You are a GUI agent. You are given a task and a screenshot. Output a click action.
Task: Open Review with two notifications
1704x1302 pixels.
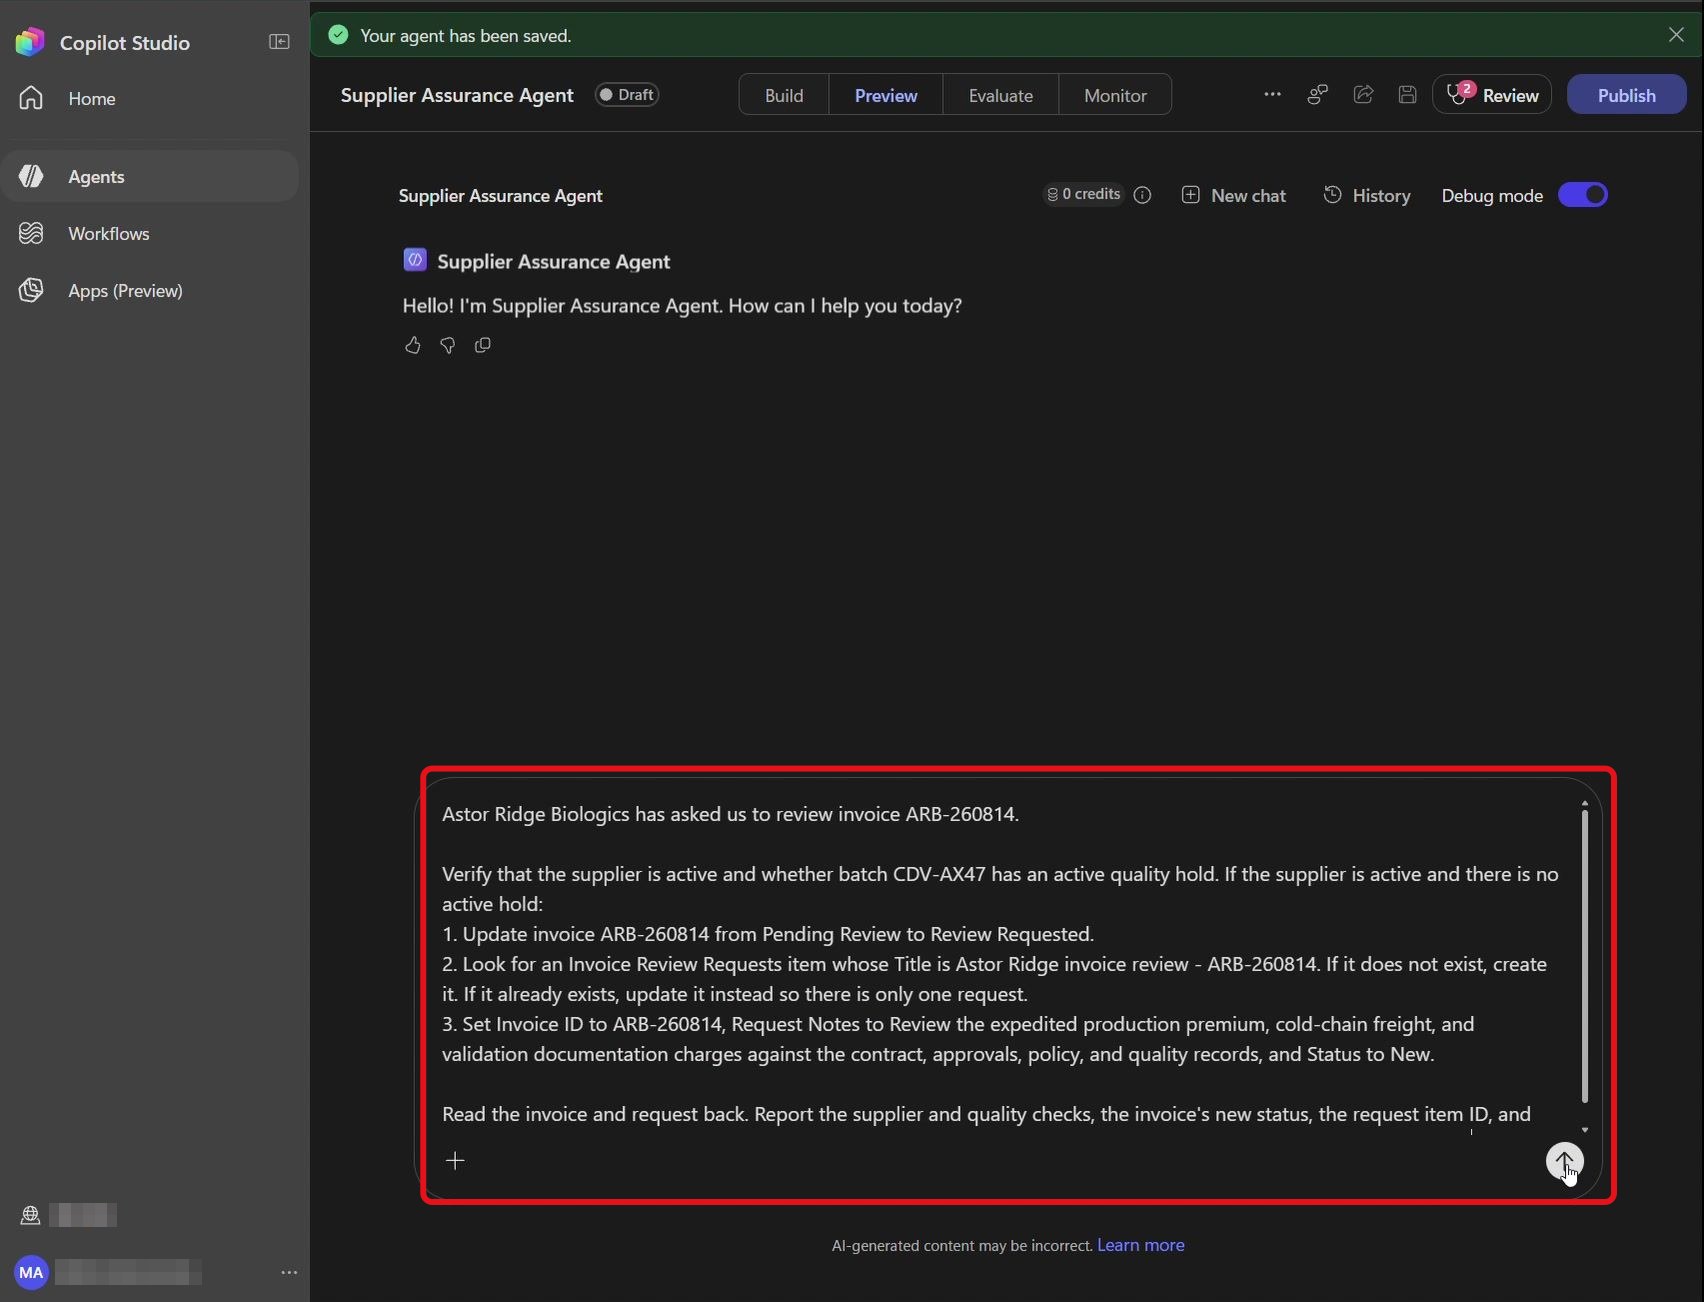coord(1492,94)
